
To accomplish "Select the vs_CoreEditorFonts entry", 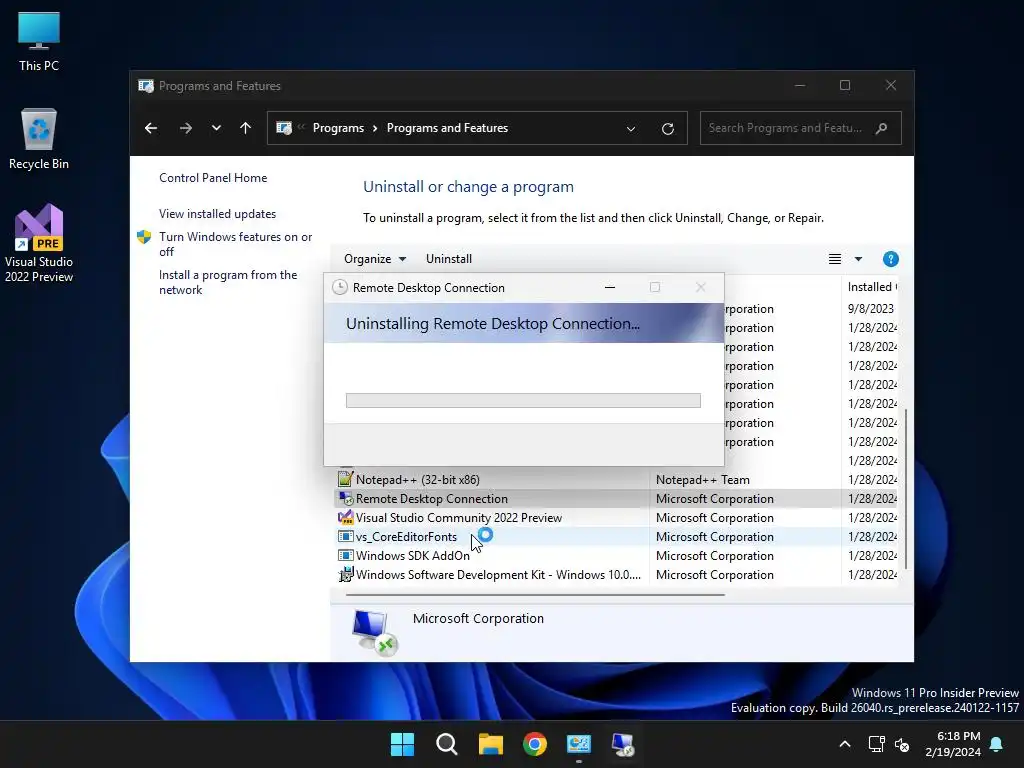I will pyautogui.click(x=615, y=536).
